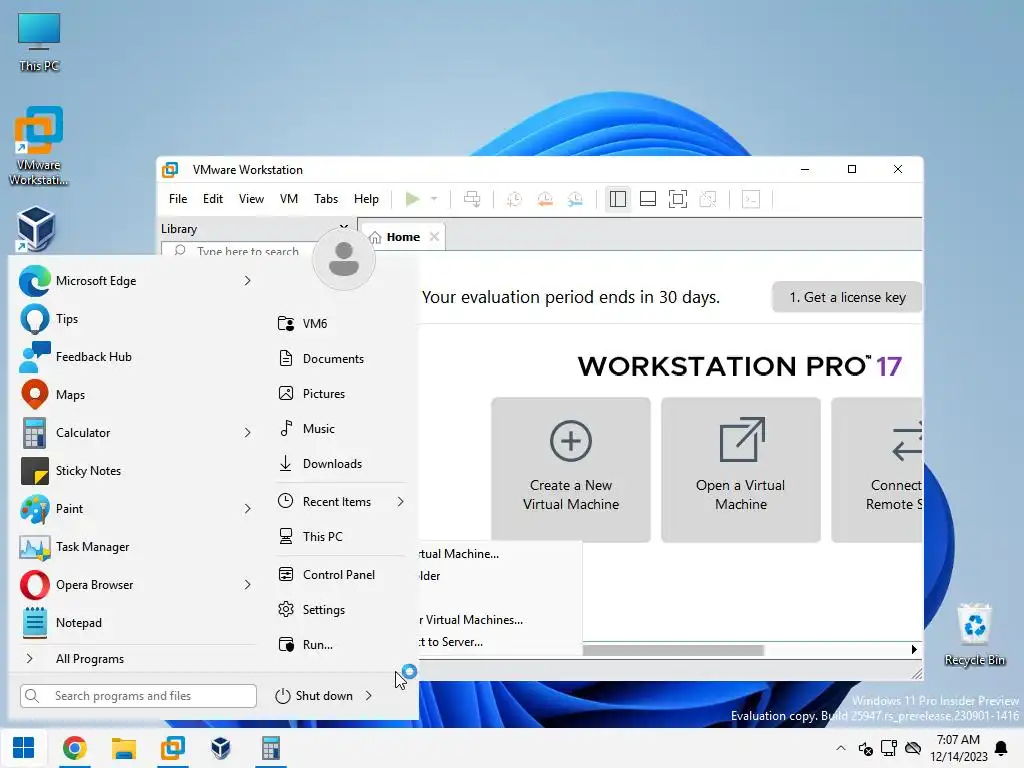Toggle the thumbnail bar view icon
Viewport: 1024px width, 768px height.
point(648,199)
